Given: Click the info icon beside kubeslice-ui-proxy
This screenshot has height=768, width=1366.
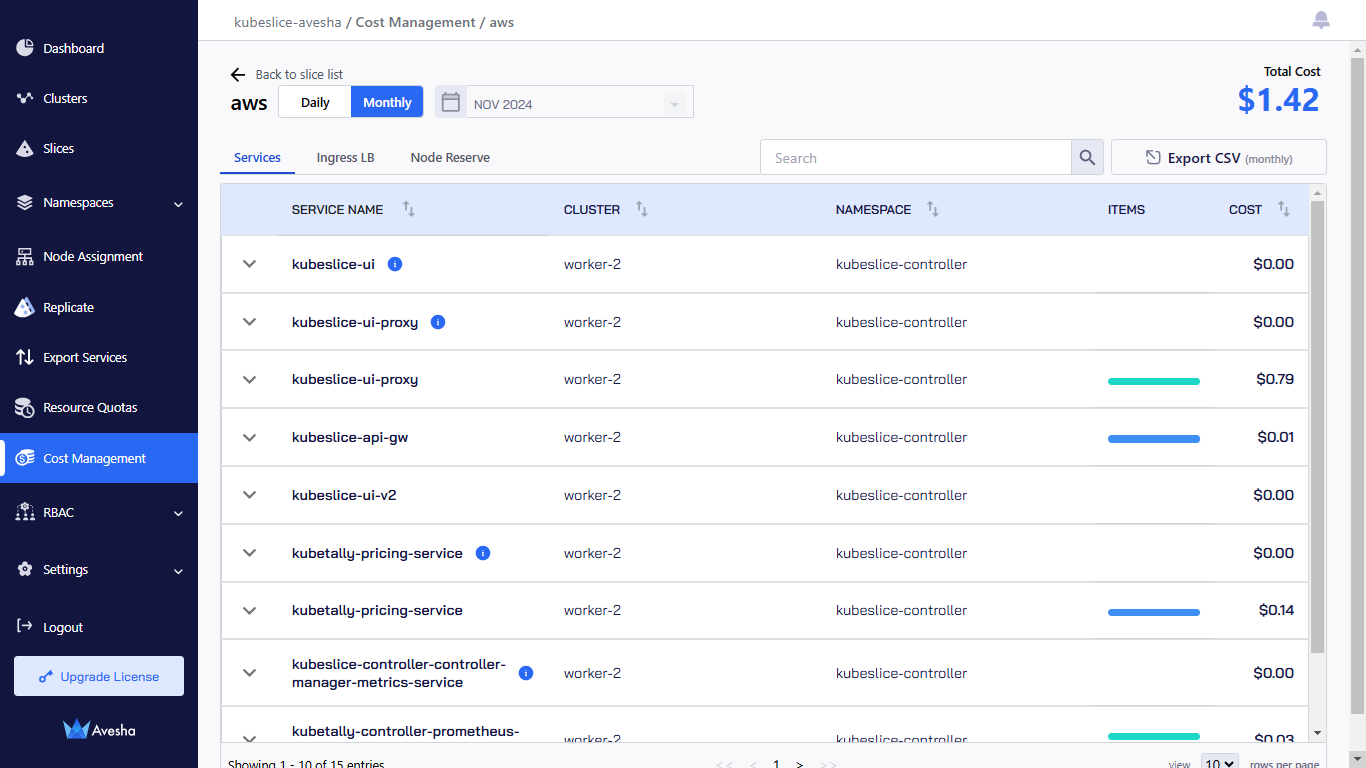Looking at the screenshot, I should (x=438, y=322).
